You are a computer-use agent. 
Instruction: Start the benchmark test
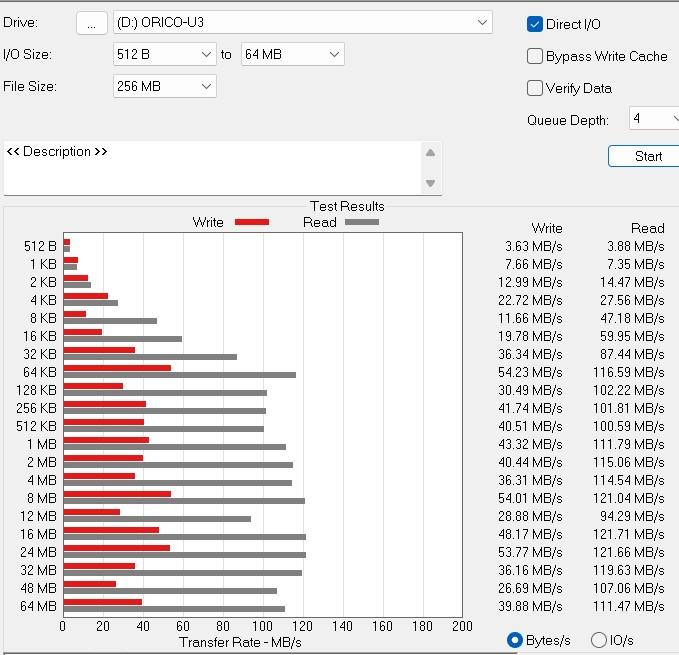643,156
